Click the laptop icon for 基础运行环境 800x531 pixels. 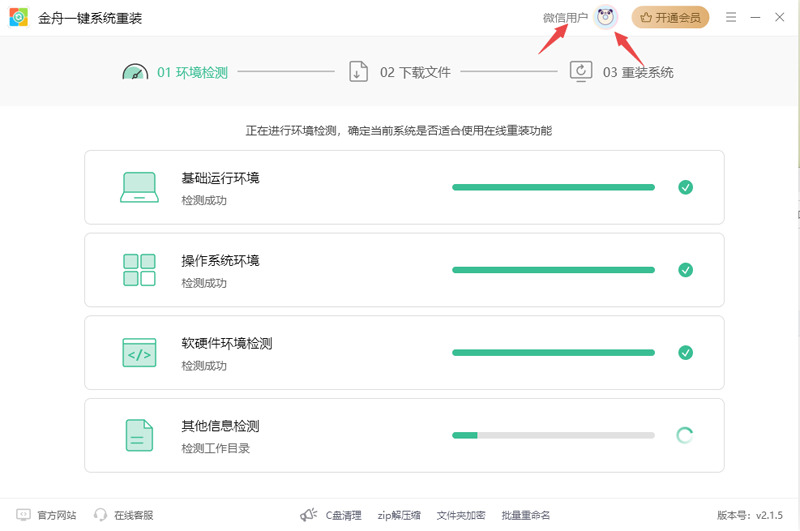coord(139,187)
